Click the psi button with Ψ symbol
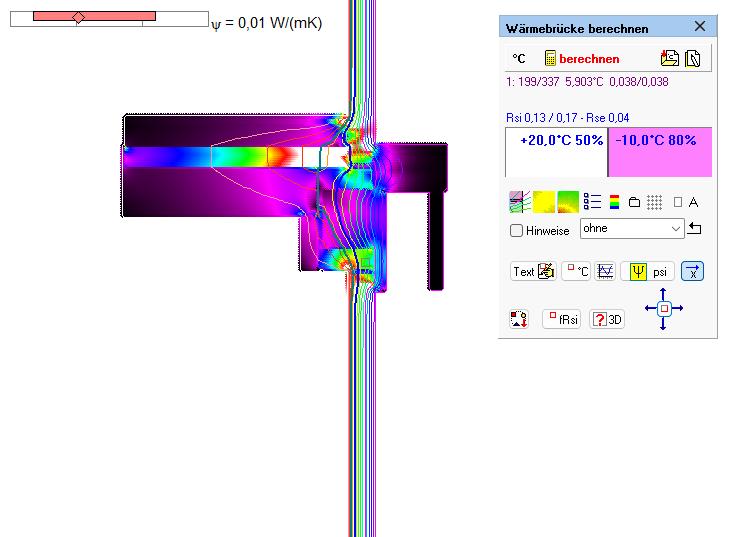The image size is (750, 537). (648, 272)
